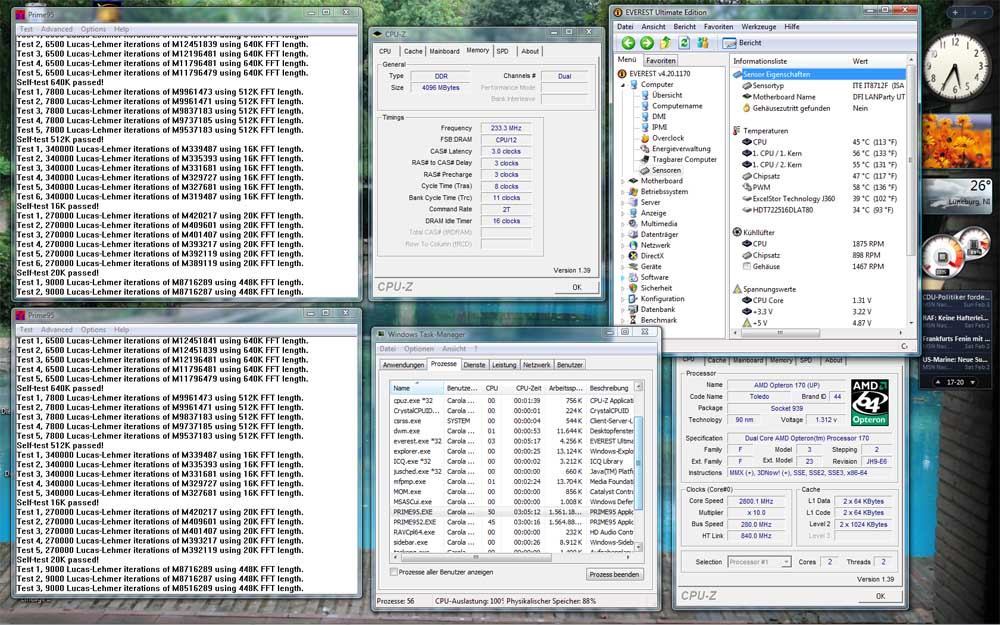Select the ExcelStor Technology J360 row
This screenshot has height=625, width=1000.
(819, 199)
